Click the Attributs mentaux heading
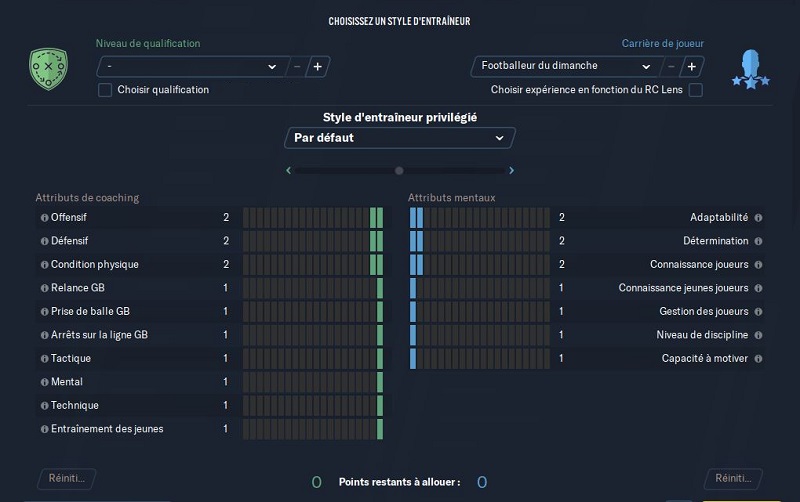The height and width of the screenshot is (502, 800). (452, 198)
